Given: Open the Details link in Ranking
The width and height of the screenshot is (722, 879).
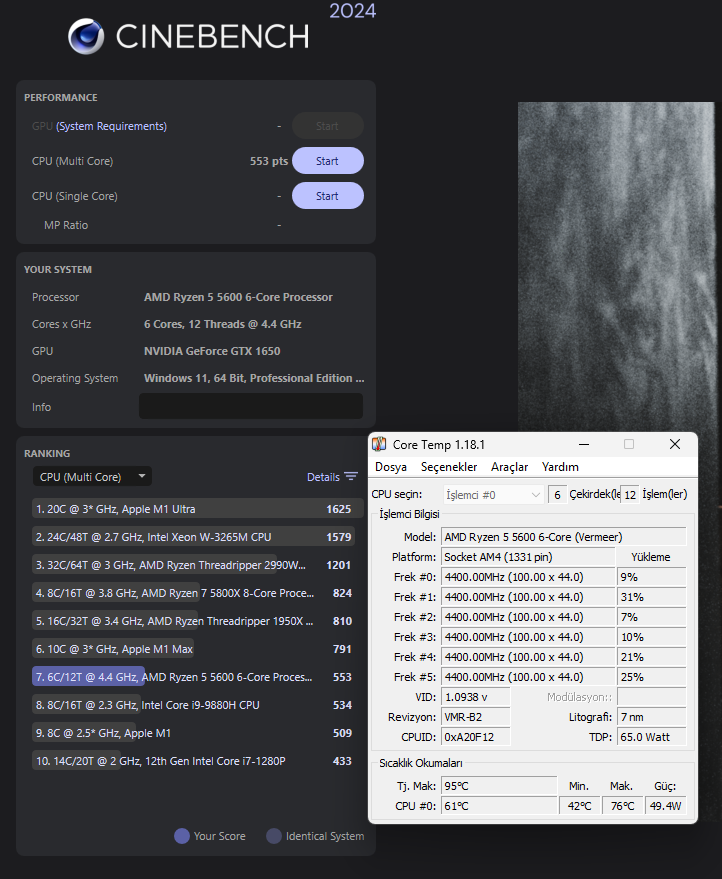Looking at the screenshot, I should click(323, 477).
